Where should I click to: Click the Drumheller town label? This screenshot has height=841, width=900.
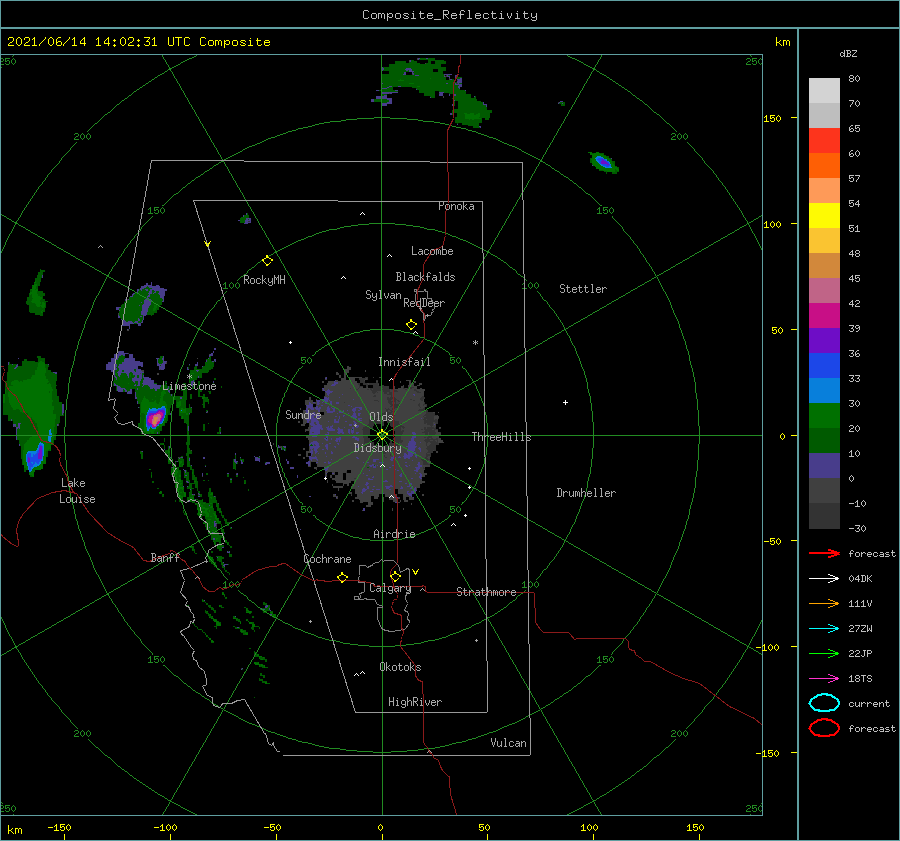click(586, 493)
